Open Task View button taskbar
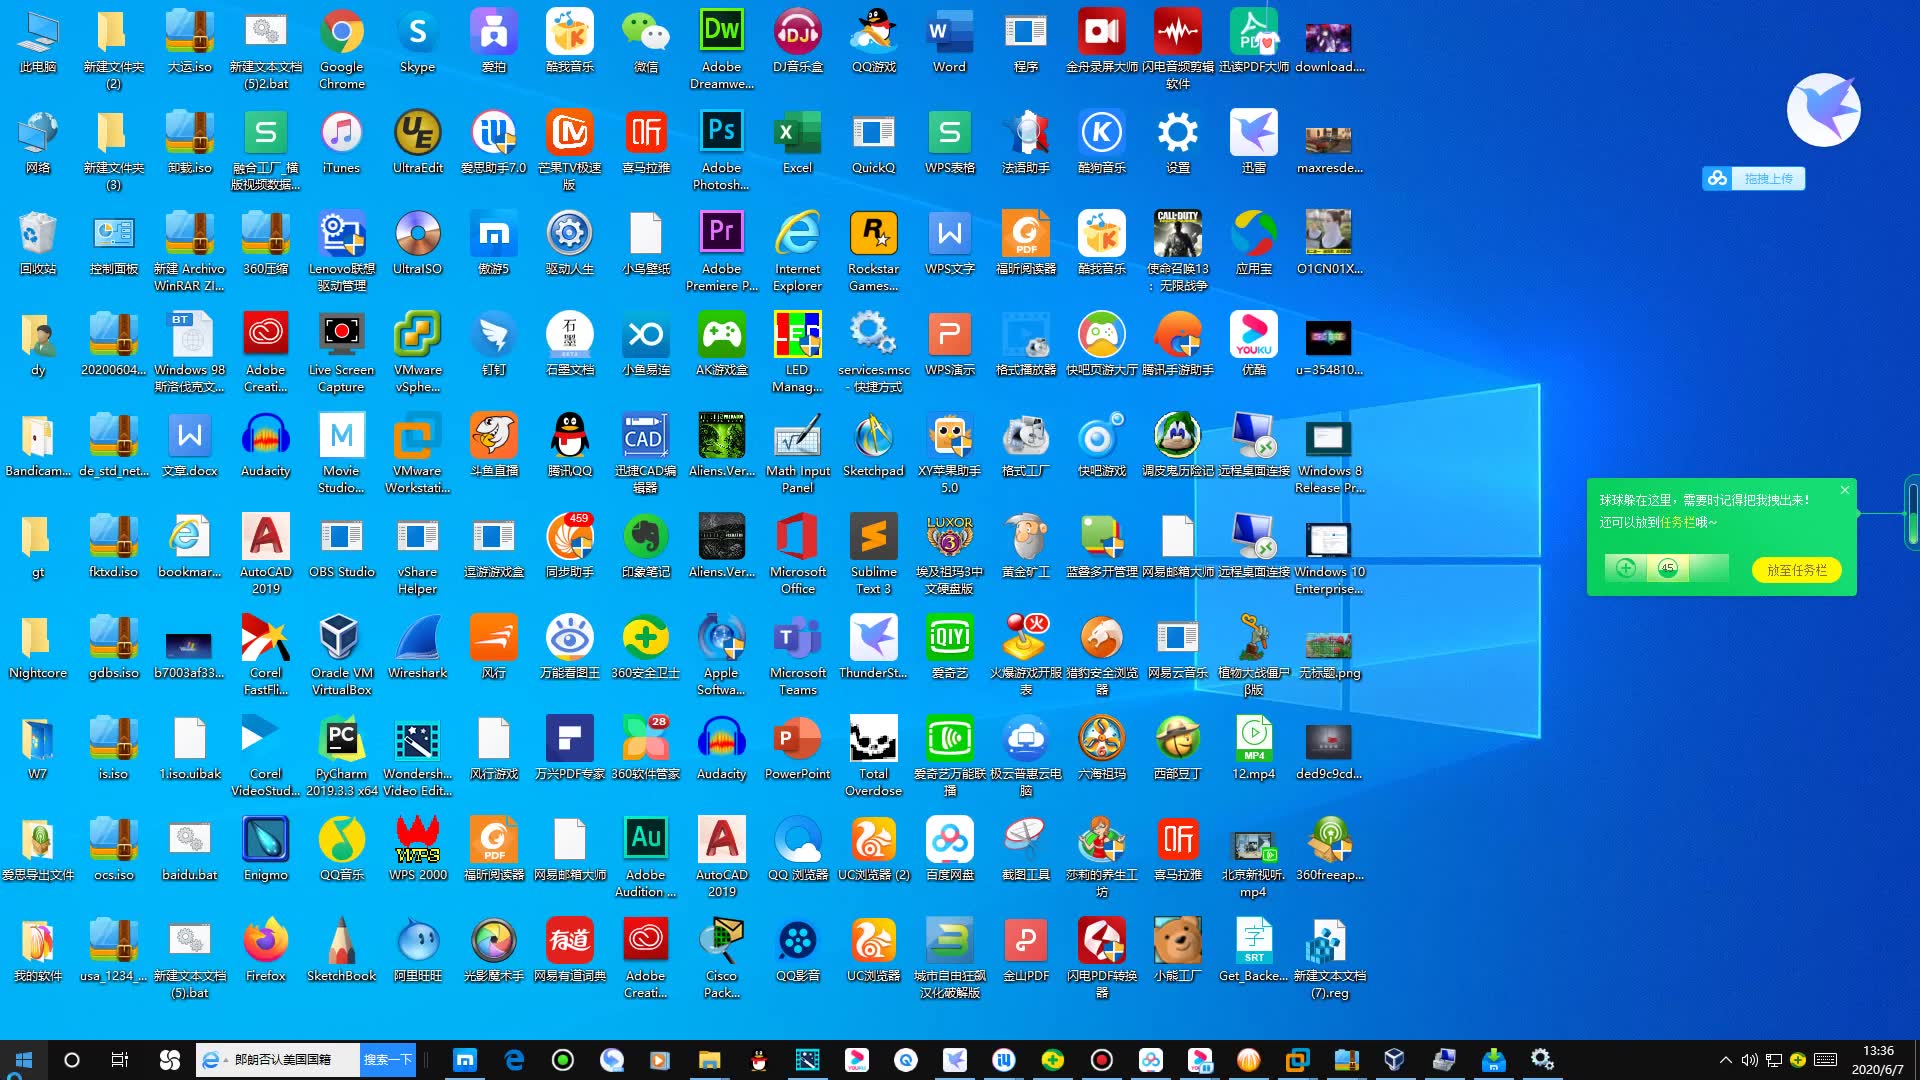Screen dimensions: 1920x1080 (x=121, y=1059)
